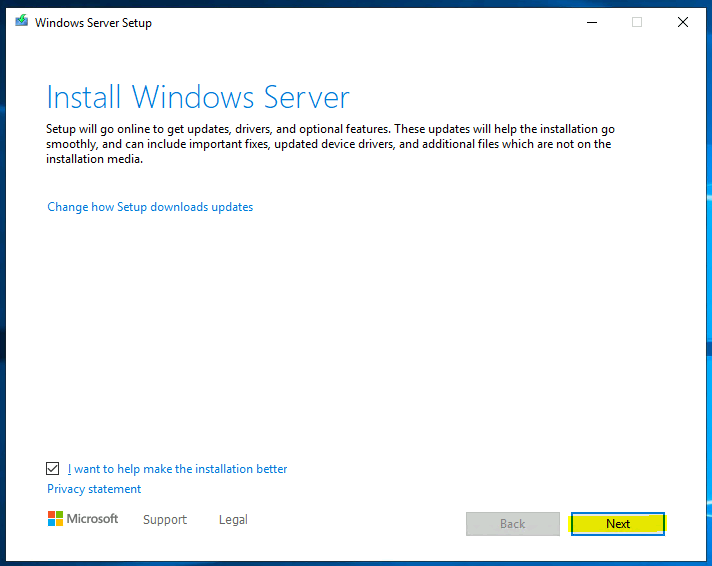712x566 pixels.
Task: Open the Privacy statement link
Action: pos(94,489)
